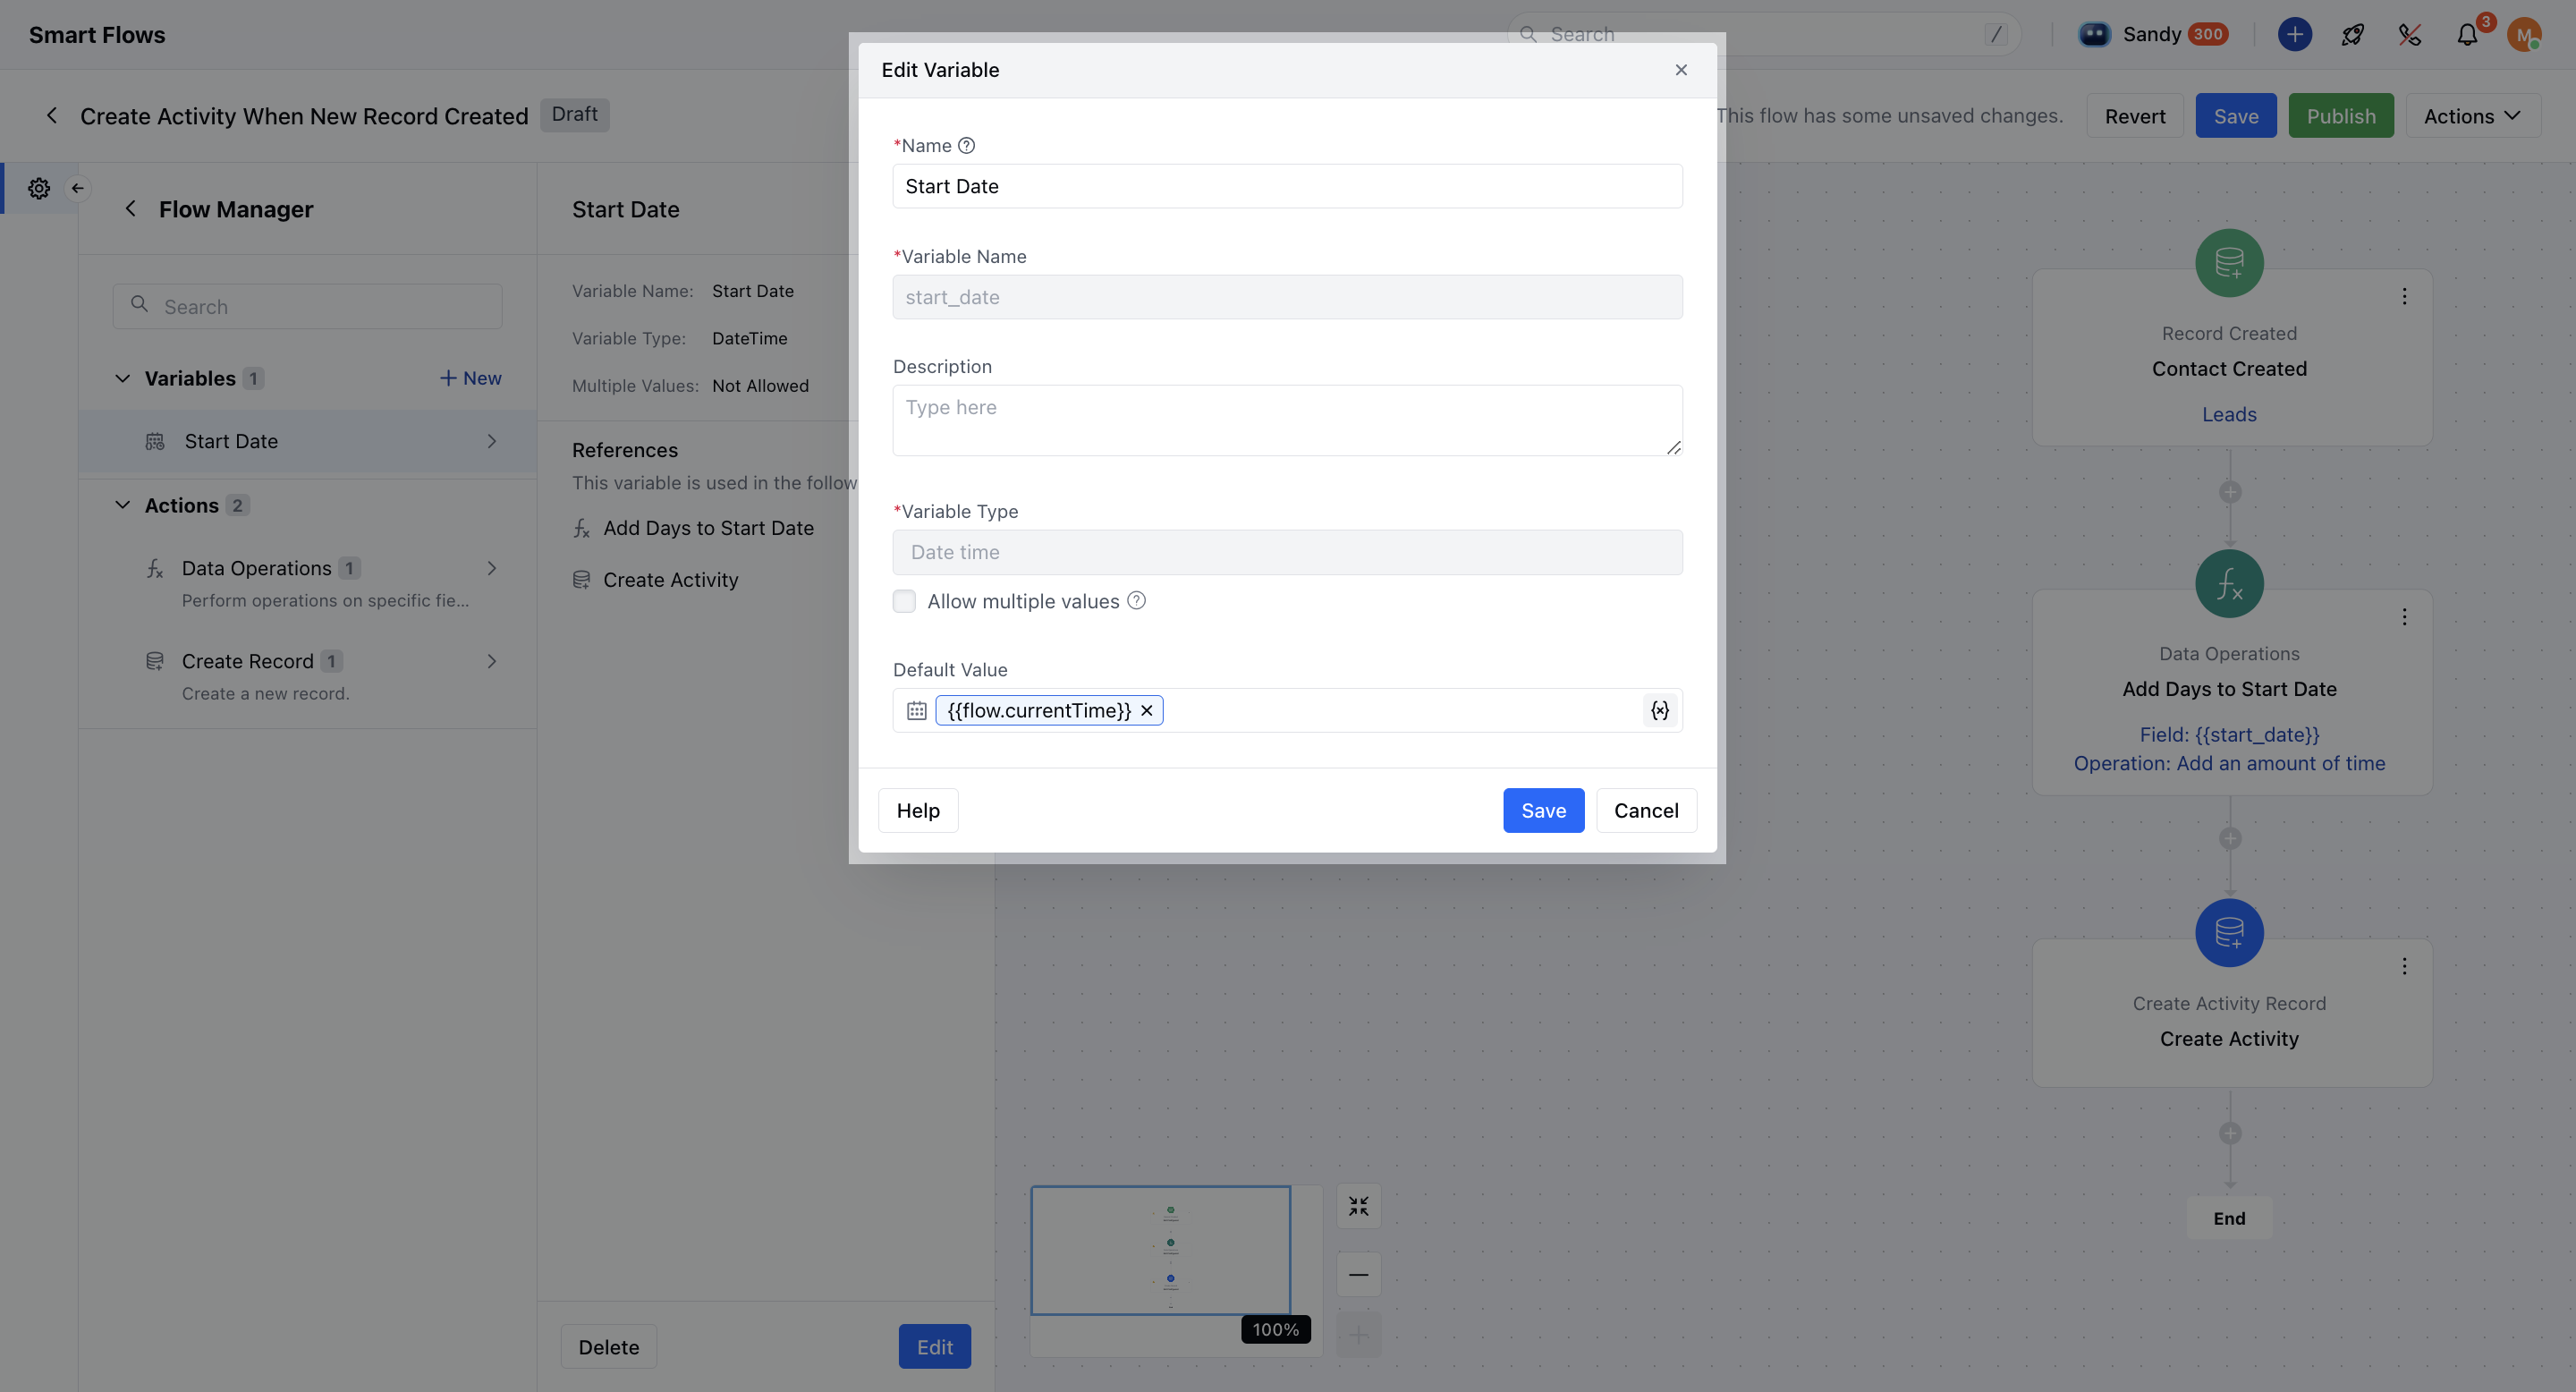Collapse the Actions section in Flow Manager

[122, 505]
